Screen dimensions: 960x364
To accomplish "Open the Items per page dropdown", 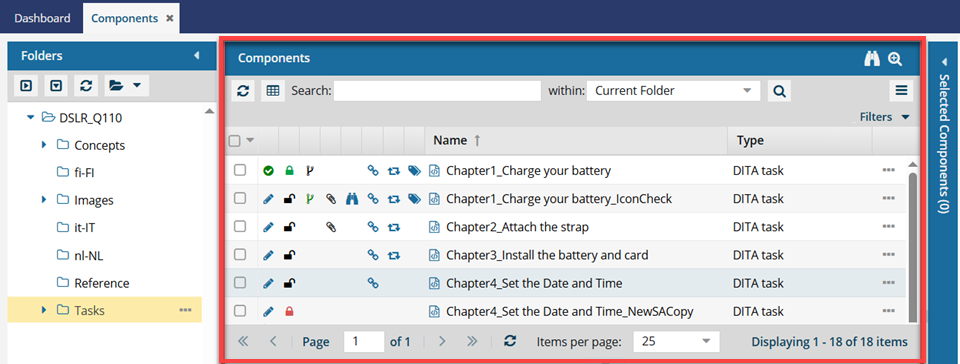I will 676,341.
